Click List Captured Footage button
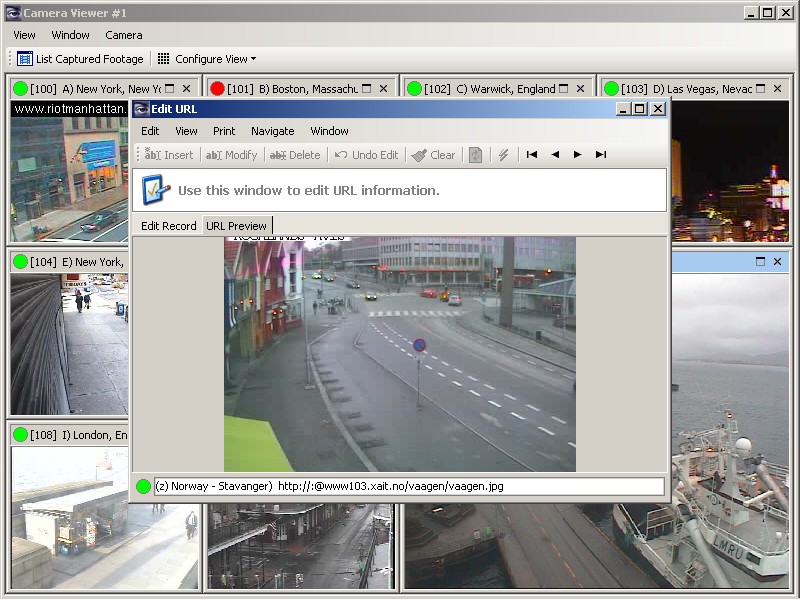Screen dimensions: 800x600 point(80,59)
